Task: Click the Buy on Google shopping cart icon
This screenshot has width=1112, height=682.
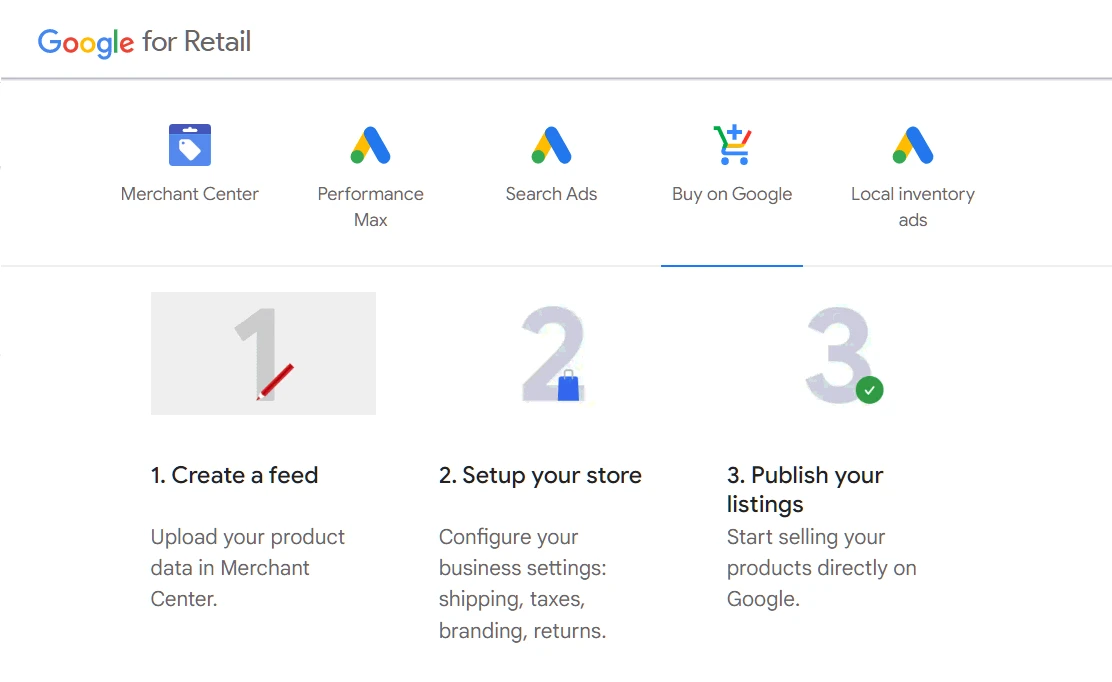Action: tap(732, 144)
